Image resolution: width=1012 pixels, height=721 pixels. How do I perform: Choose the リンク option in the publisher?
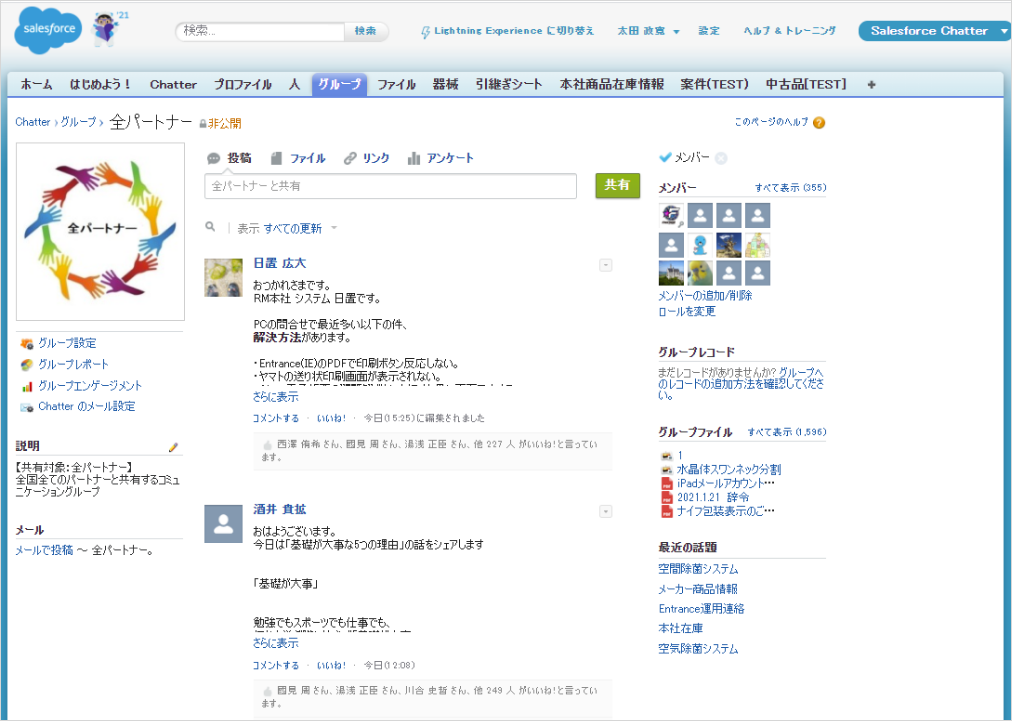coord(367,158)
